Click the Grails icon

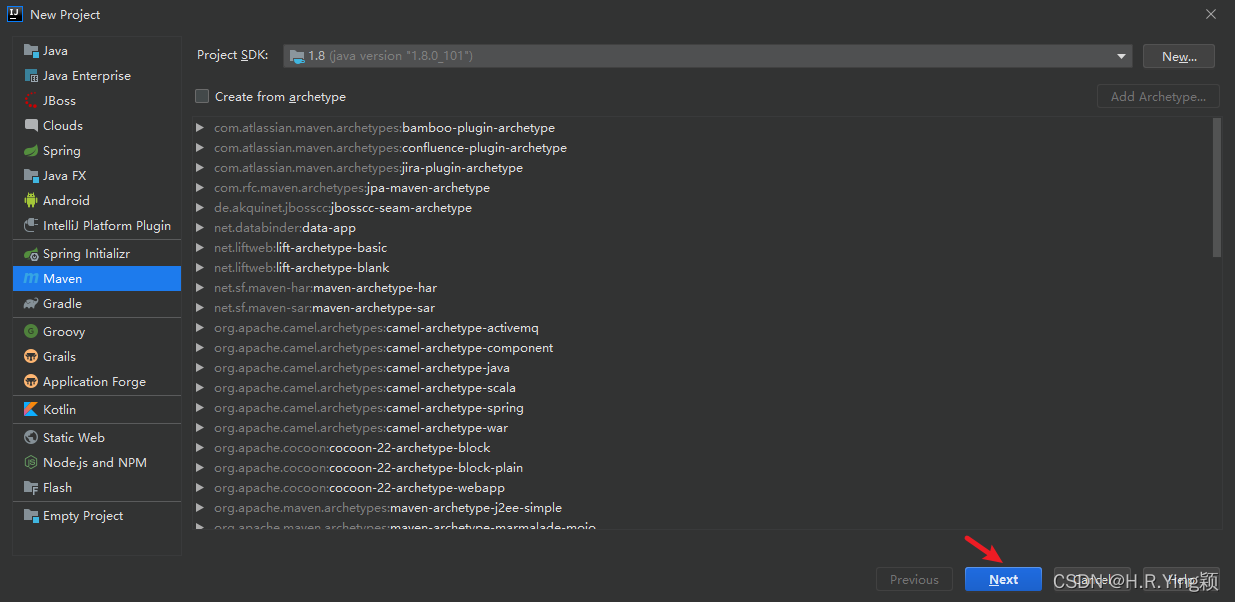point(31,357)
